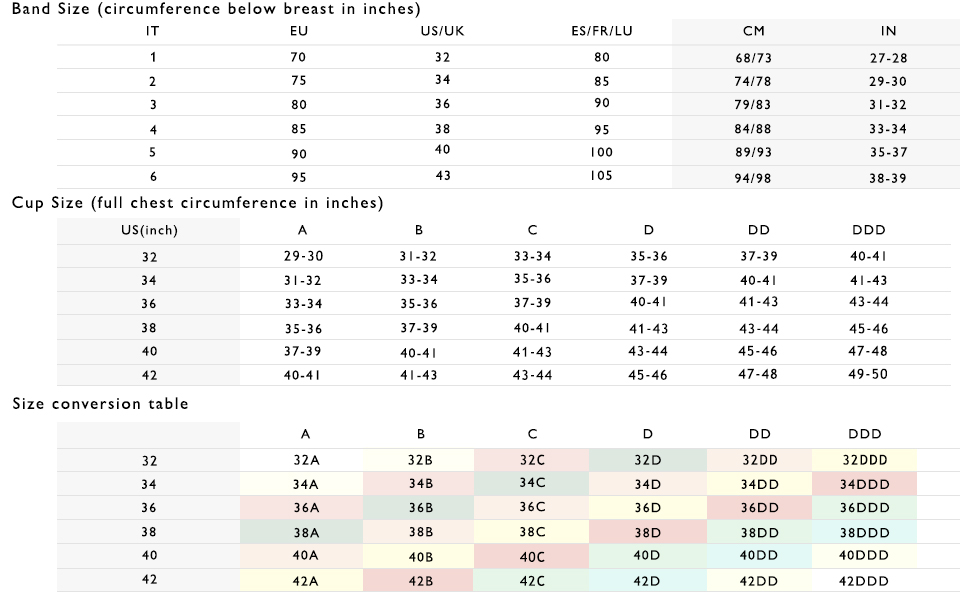Click the ES/FR/LU column header

point(601,31)
